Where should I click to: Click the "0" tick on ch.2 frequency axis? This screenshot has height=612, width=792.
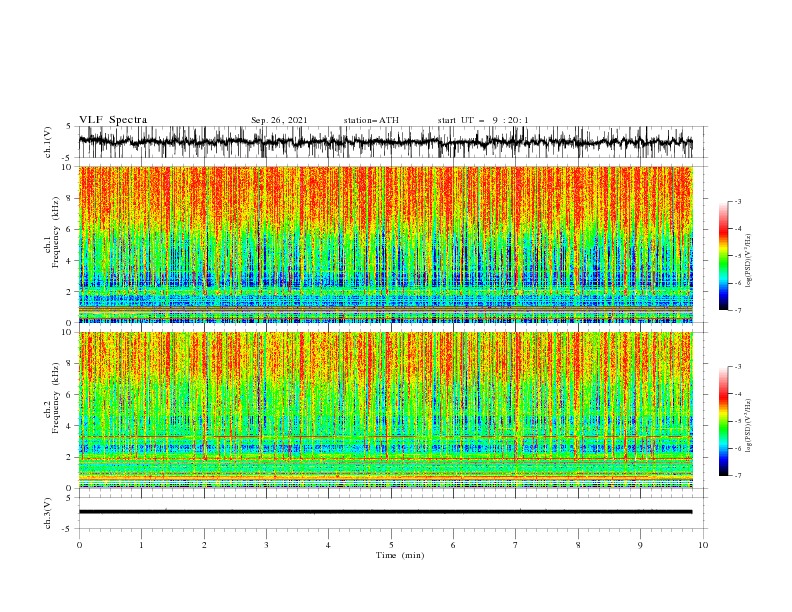coord(70,488)
